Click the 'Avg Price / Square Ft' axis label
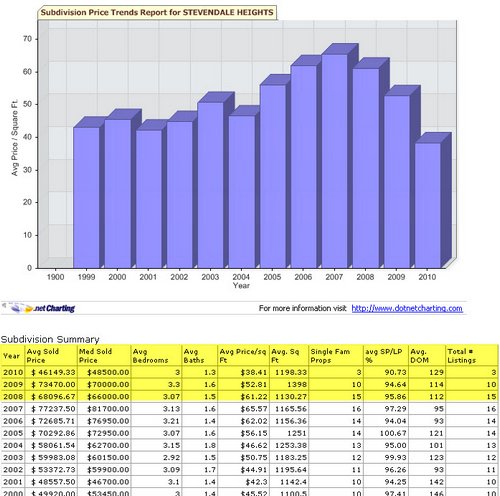Viewport: 500px width, 496px height. click(x=15, y=138)
